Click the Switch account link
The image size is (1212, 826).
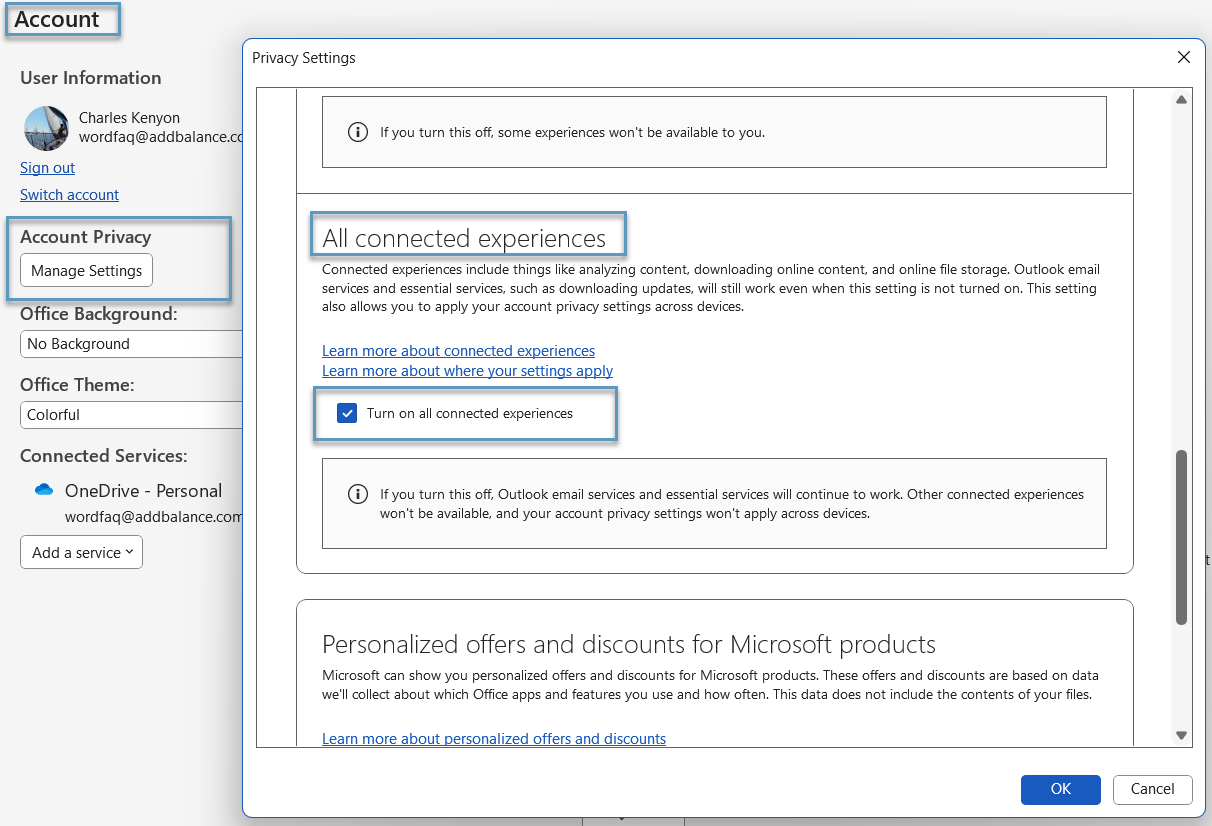[69, 195]
